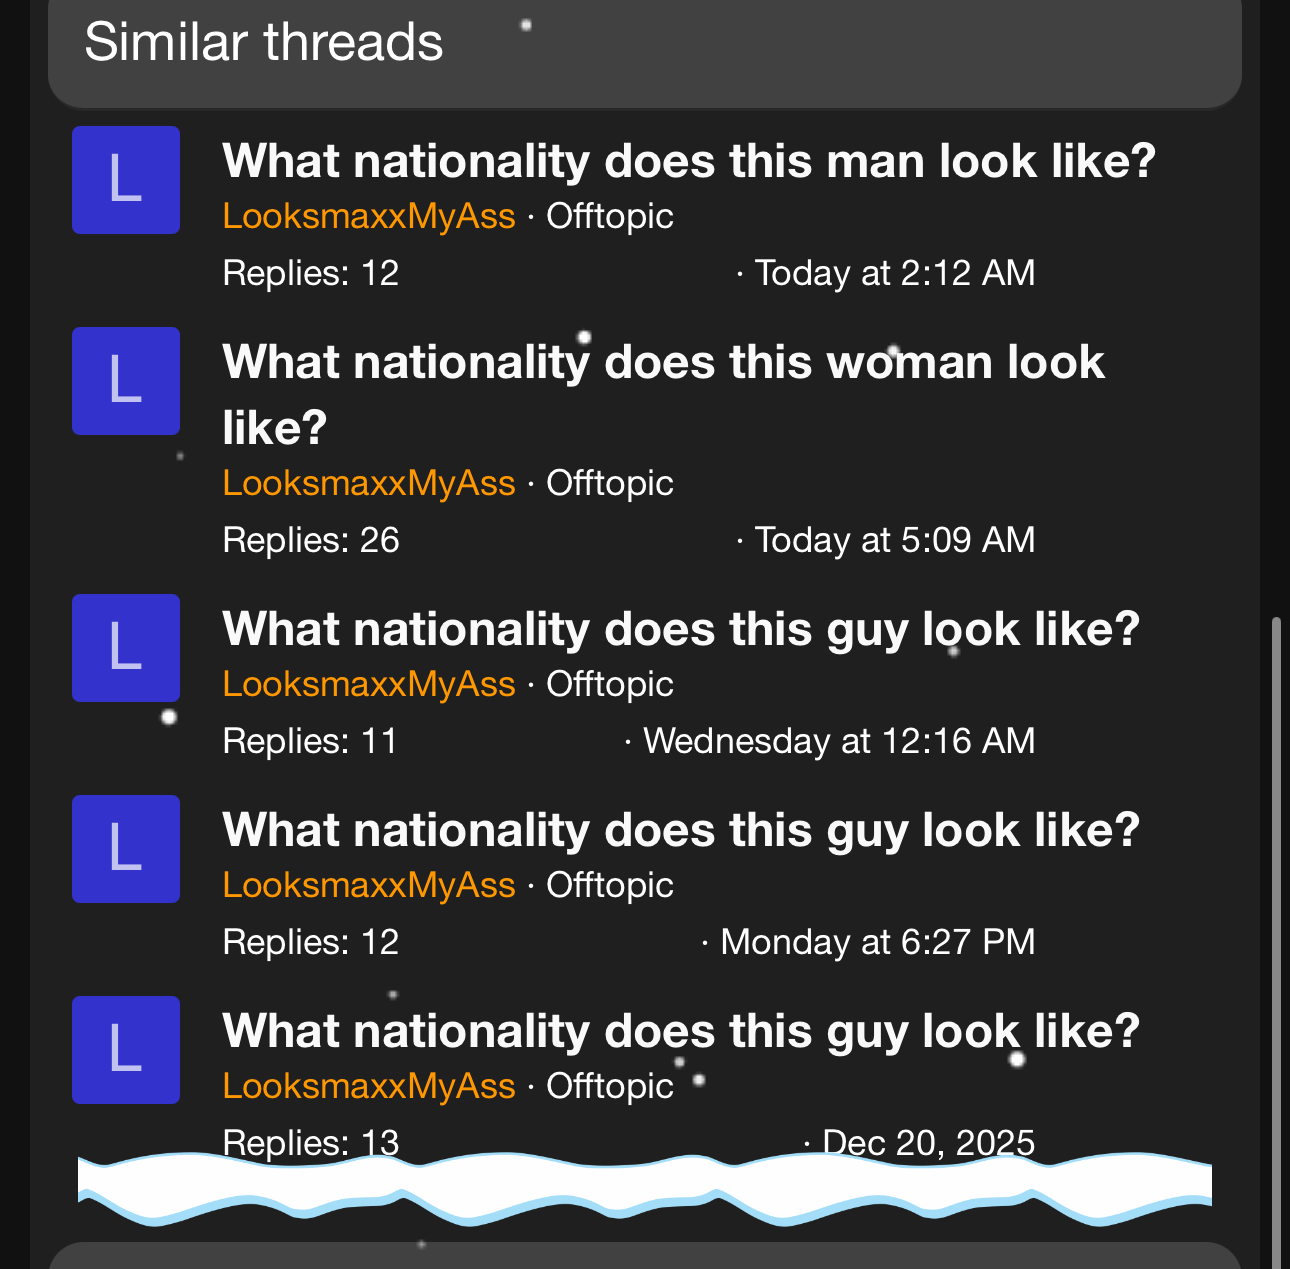Click LooksmaxxMyAss username under the "this man" thread
The width and height of the screenshot is (1290, 1269).
coord(368,216)
